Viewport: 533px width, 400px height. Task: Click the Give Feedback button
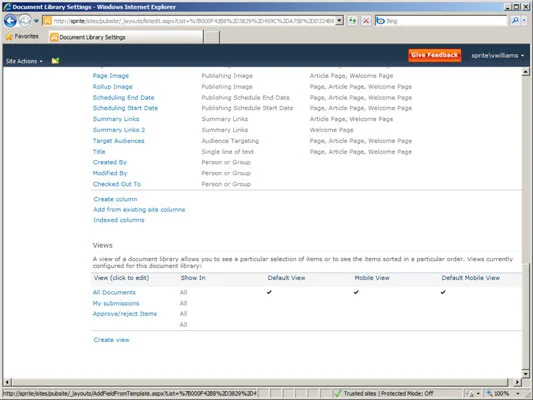coord(434,55)
